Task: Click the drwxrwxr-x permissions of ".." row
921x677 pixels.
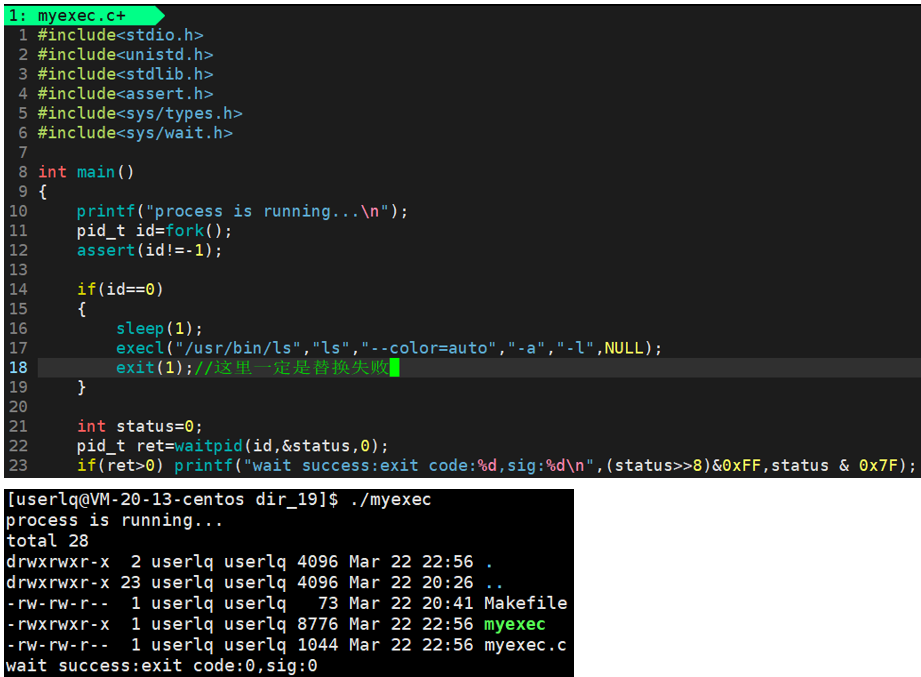Action: point(58,582)
